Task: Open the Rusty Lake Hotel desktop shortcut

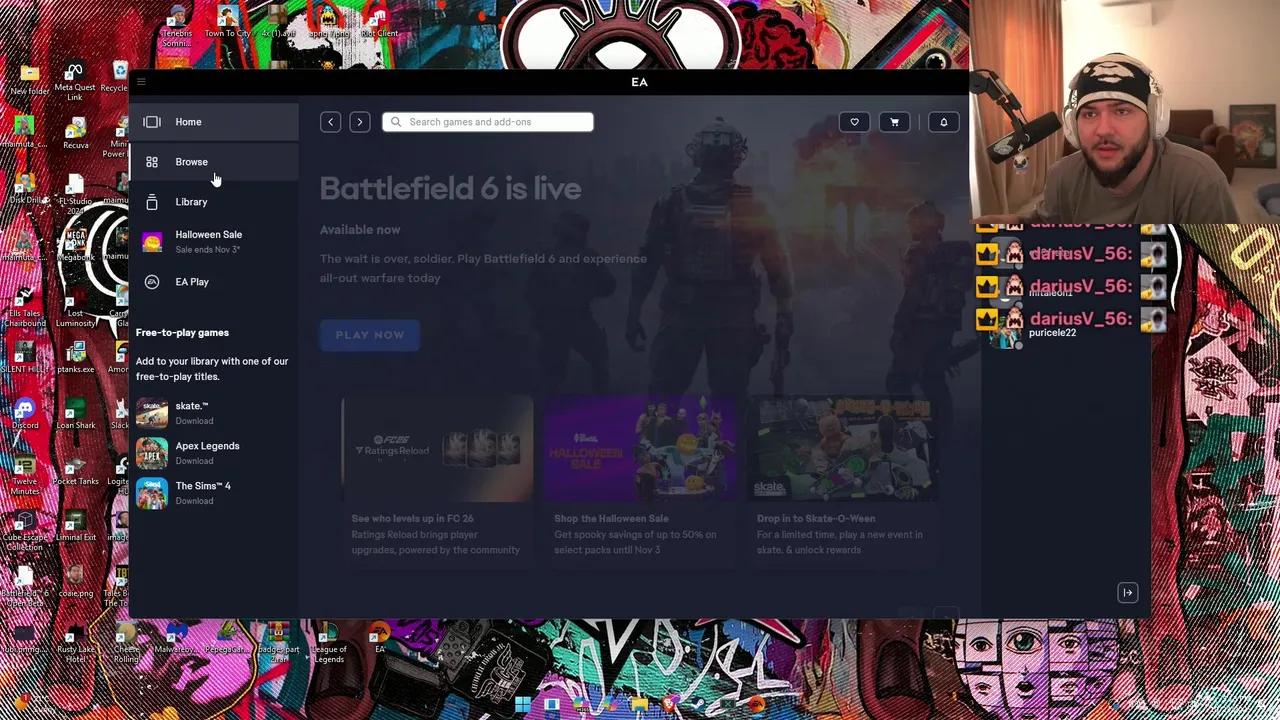Action: coord(76,644)
